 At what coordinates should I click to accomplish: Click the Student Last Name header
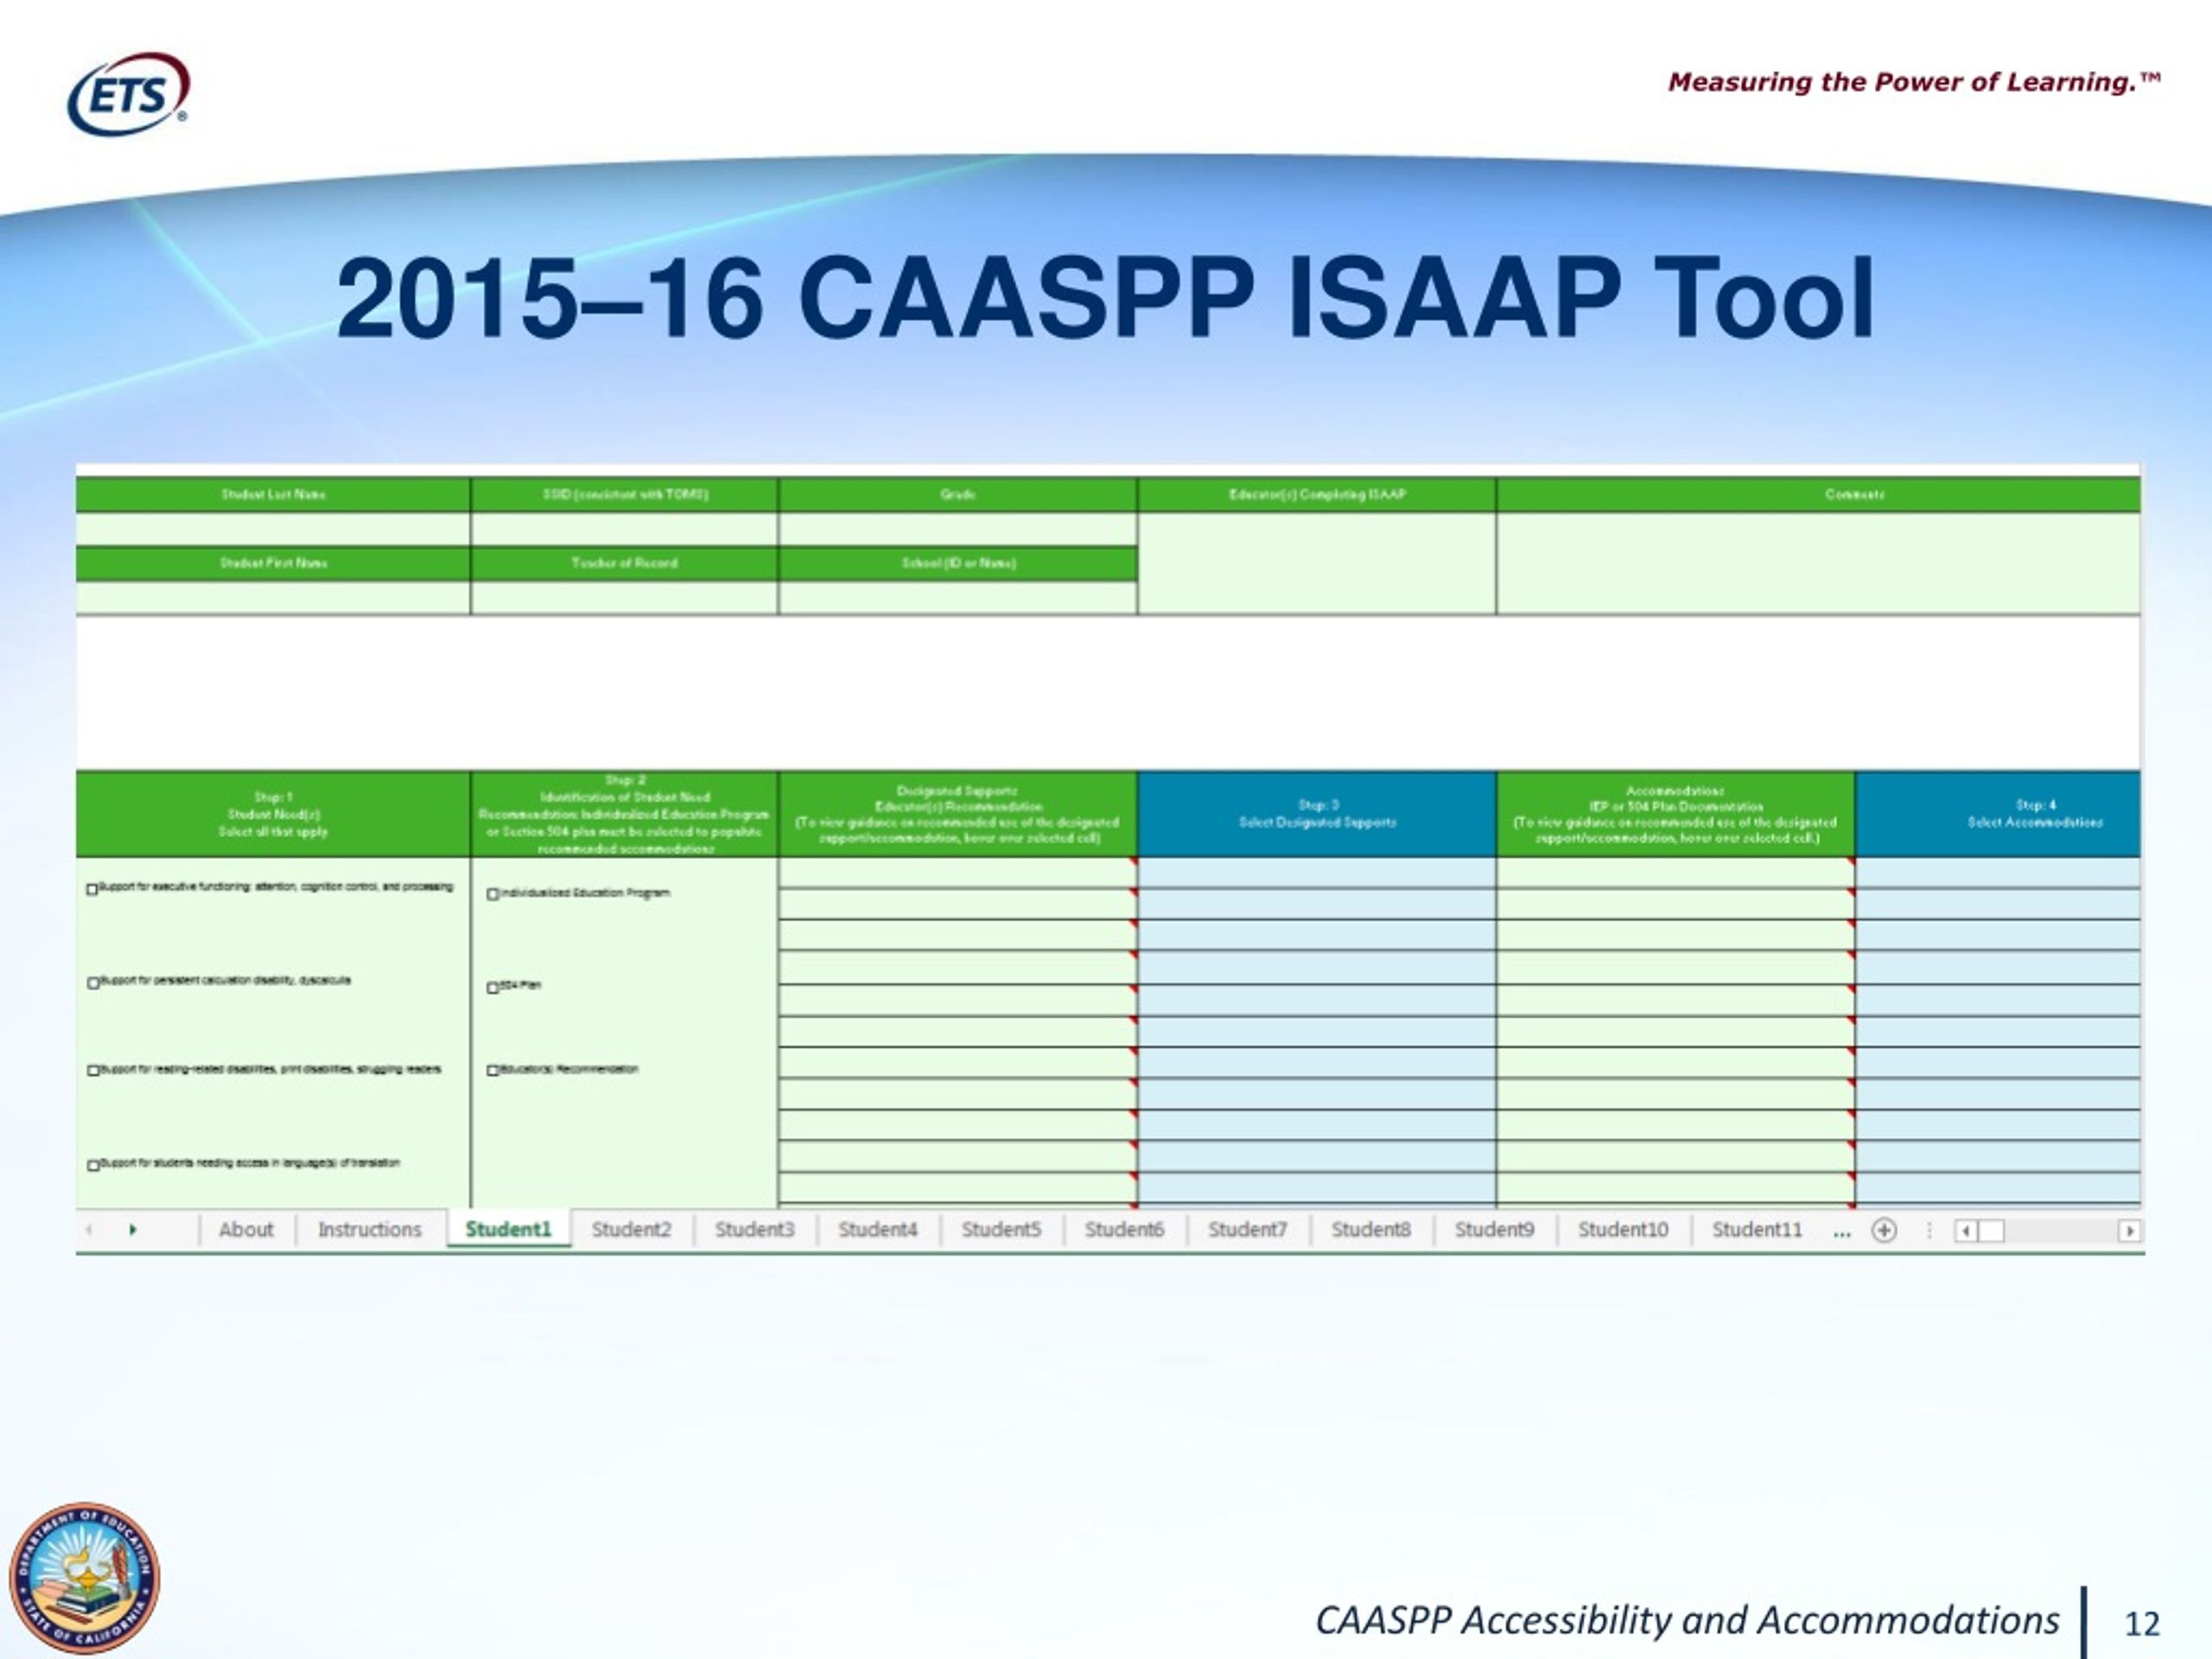(x=273, y=495)
